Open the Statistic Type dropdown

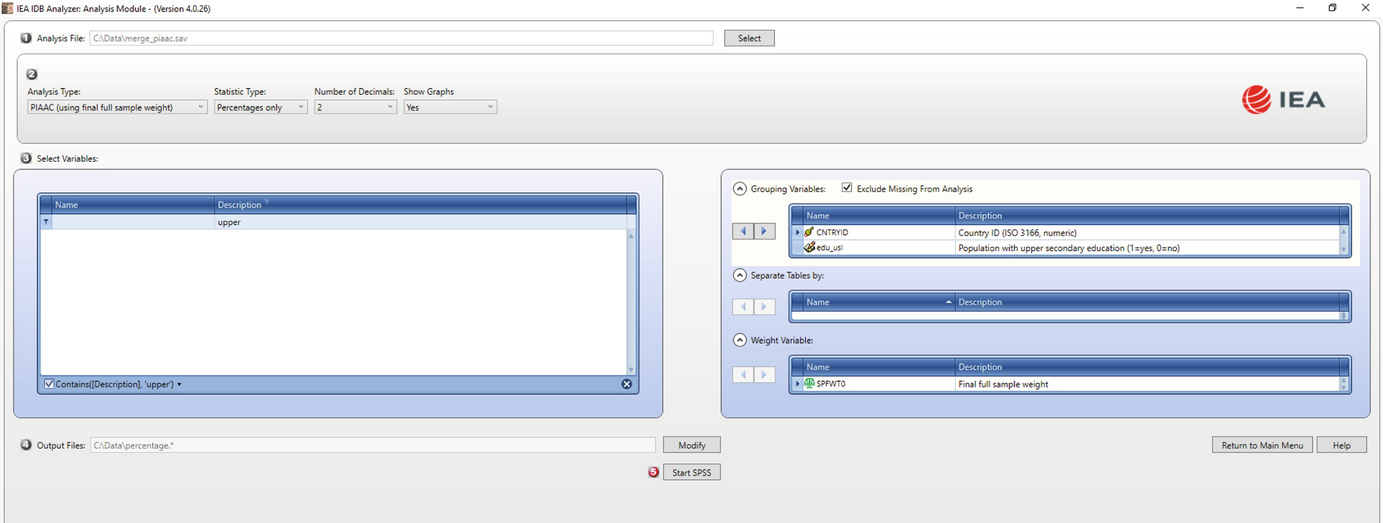pyautogui.click(x=260, y=107)
